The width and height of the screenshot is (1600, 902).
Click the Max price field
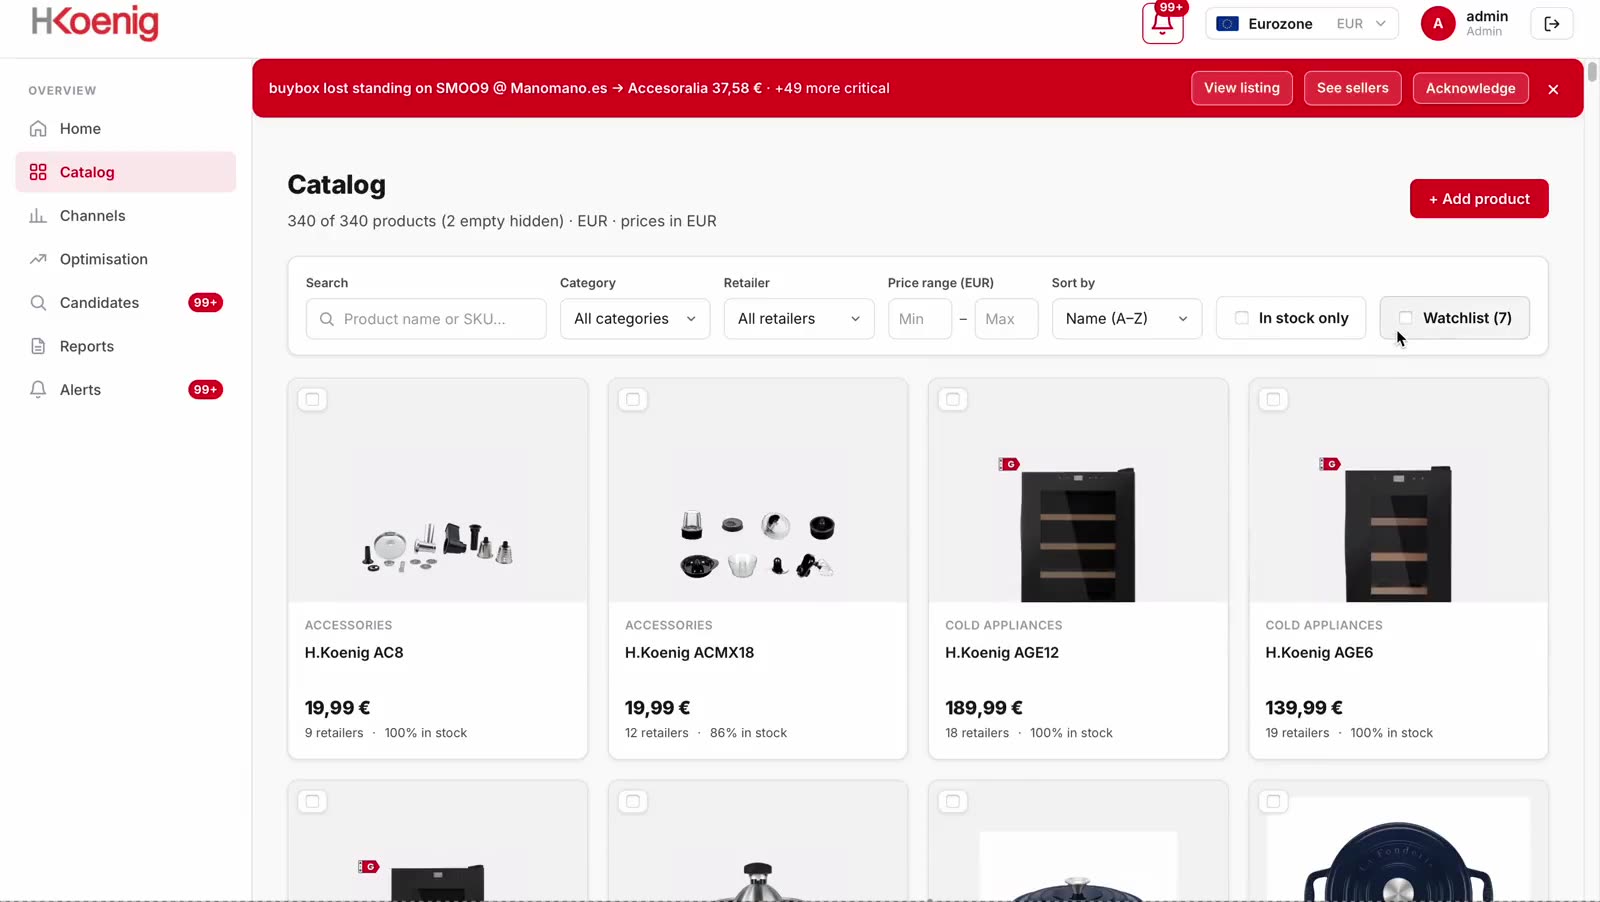coord(1006,319)
